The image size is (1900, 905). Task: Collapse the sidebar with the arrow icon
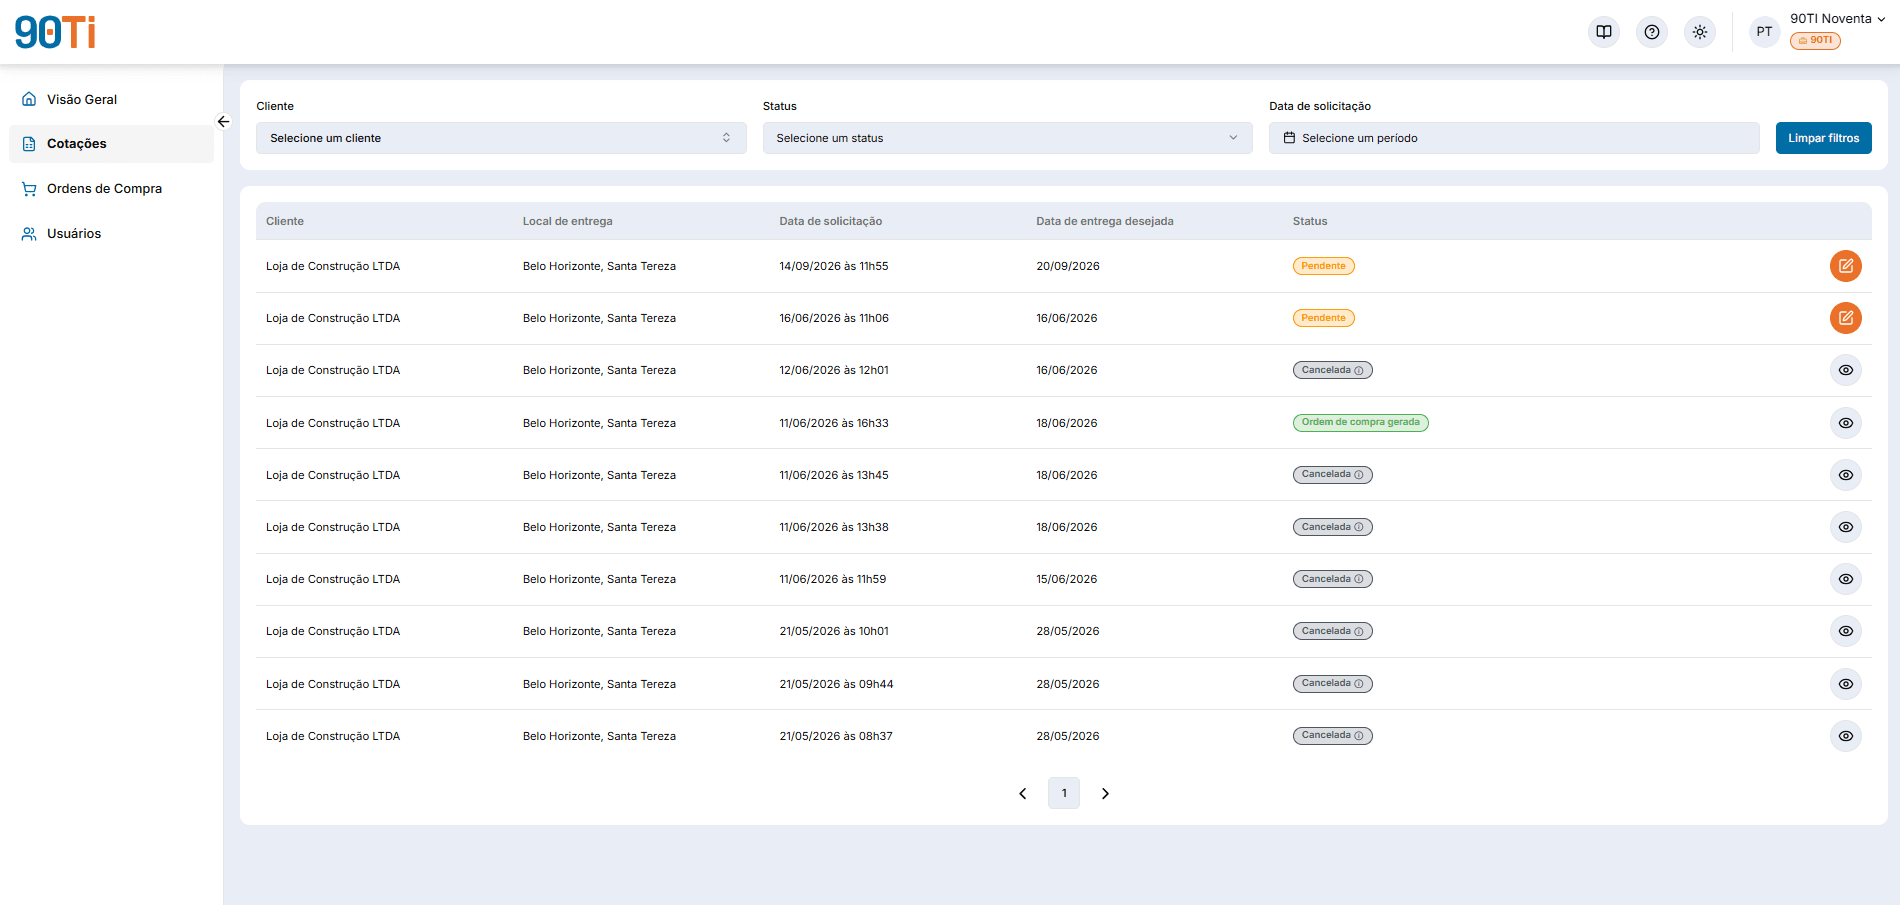[x=223, y=122]
